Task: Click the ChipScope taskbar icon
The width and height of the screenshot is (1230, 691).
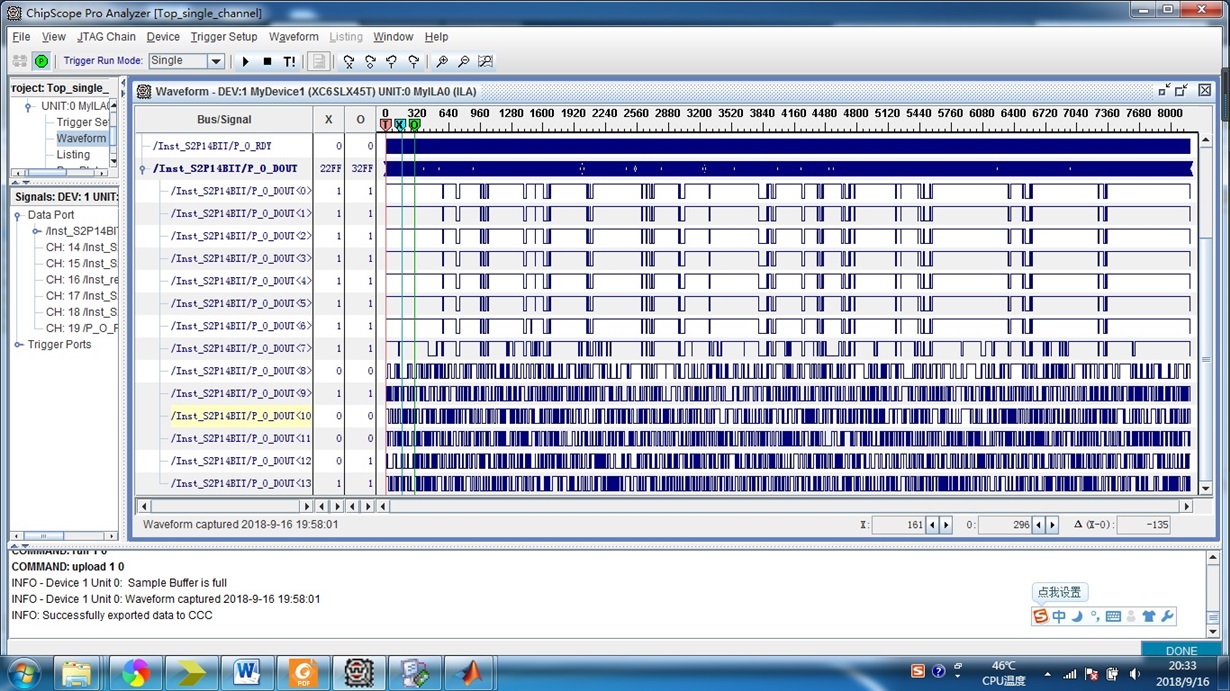Action: point(358,672)
